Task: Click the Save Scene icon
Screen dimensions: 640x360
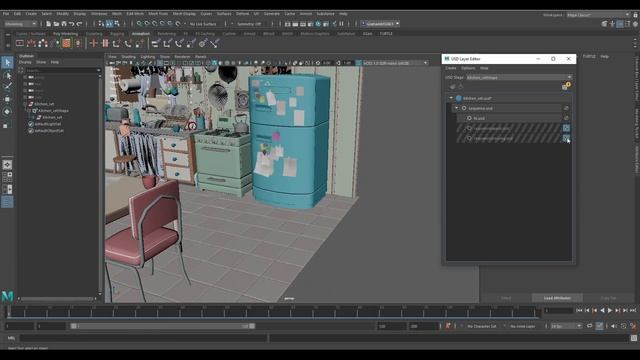Action: coord(64,24)
